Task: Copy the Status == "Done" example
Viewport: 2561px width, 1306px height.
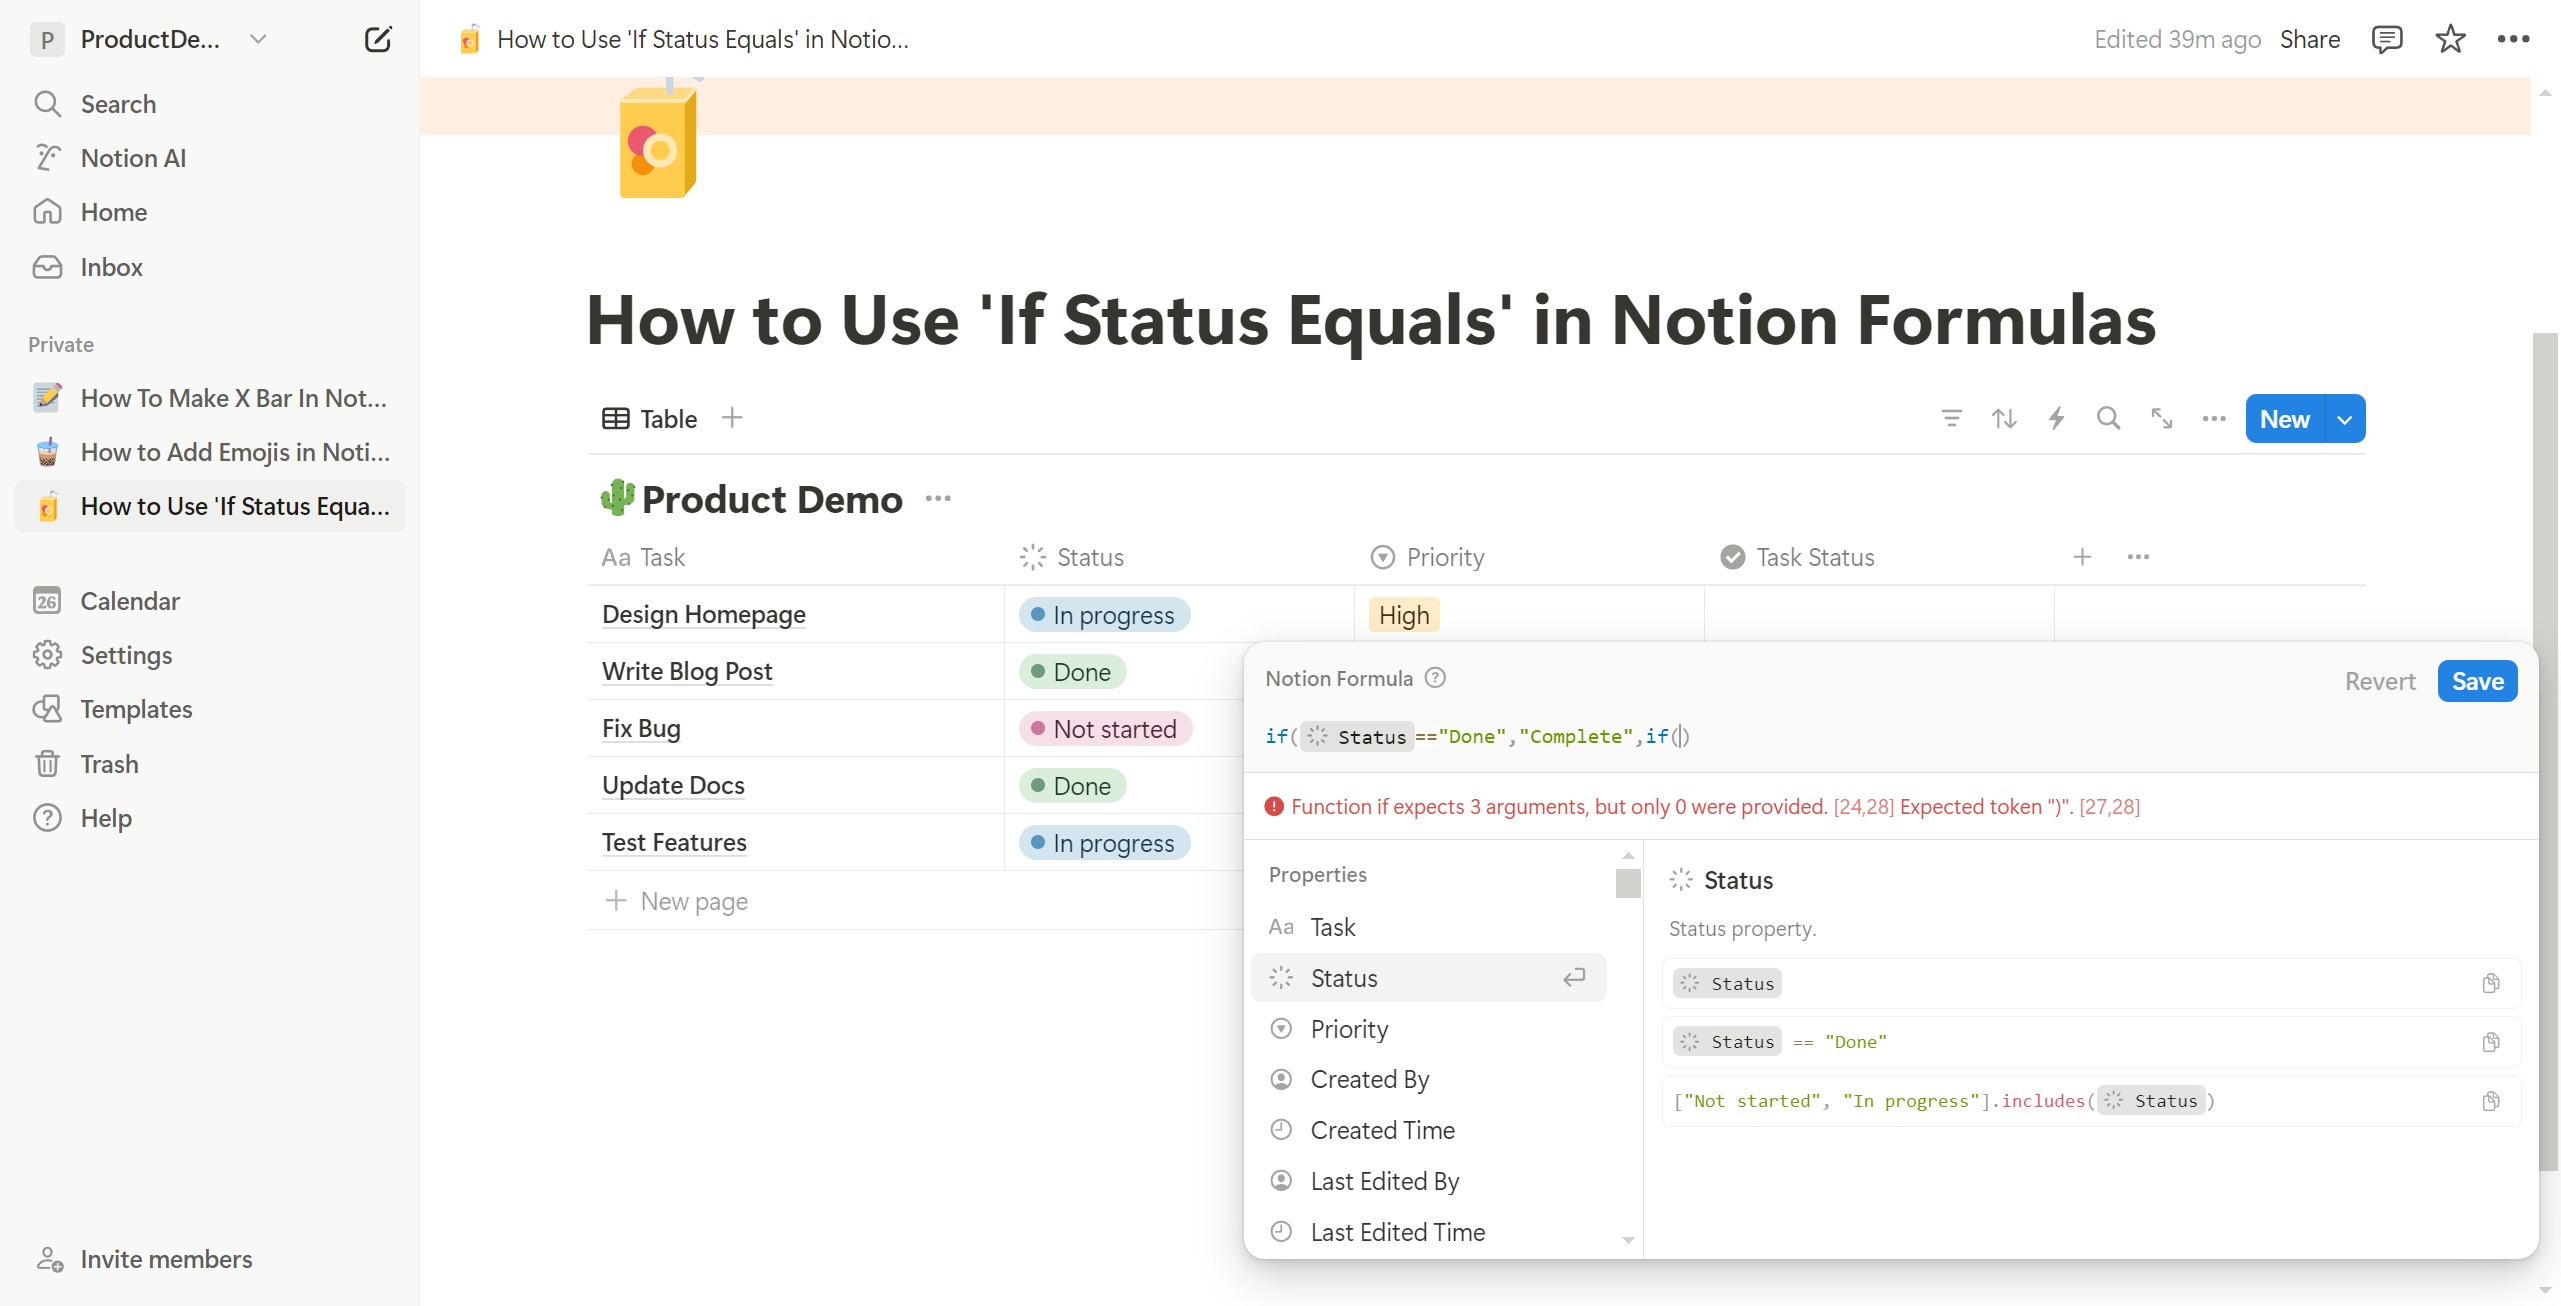Action: tap(2490, 1042)
